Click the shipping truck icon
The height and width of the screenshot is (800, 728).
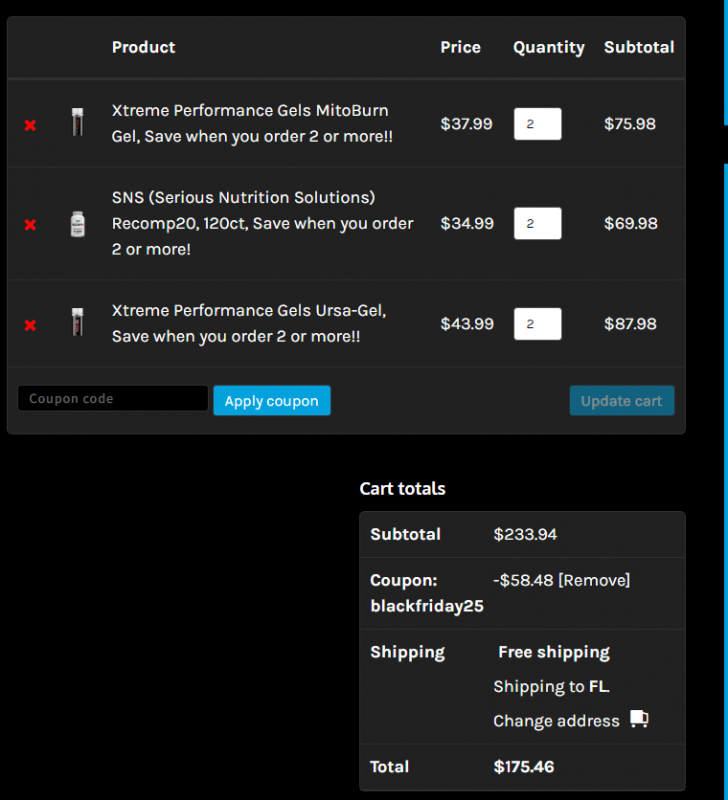(x=639, y=719)
